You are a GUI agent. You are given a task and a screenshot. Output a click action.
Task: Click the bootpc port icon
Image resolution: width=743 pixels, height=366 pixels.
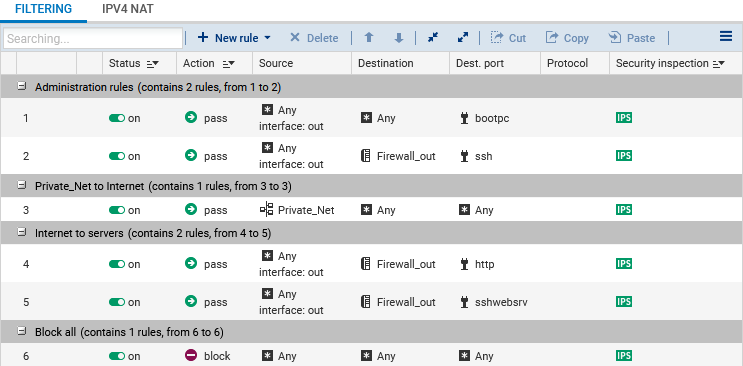pyautogui.click(x=464, y=118)
